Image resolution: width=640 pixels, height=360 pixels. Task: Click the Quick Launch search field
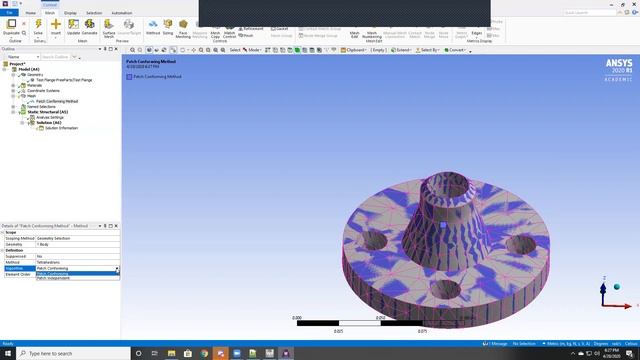pyautogui.click(x=590, y=13)
